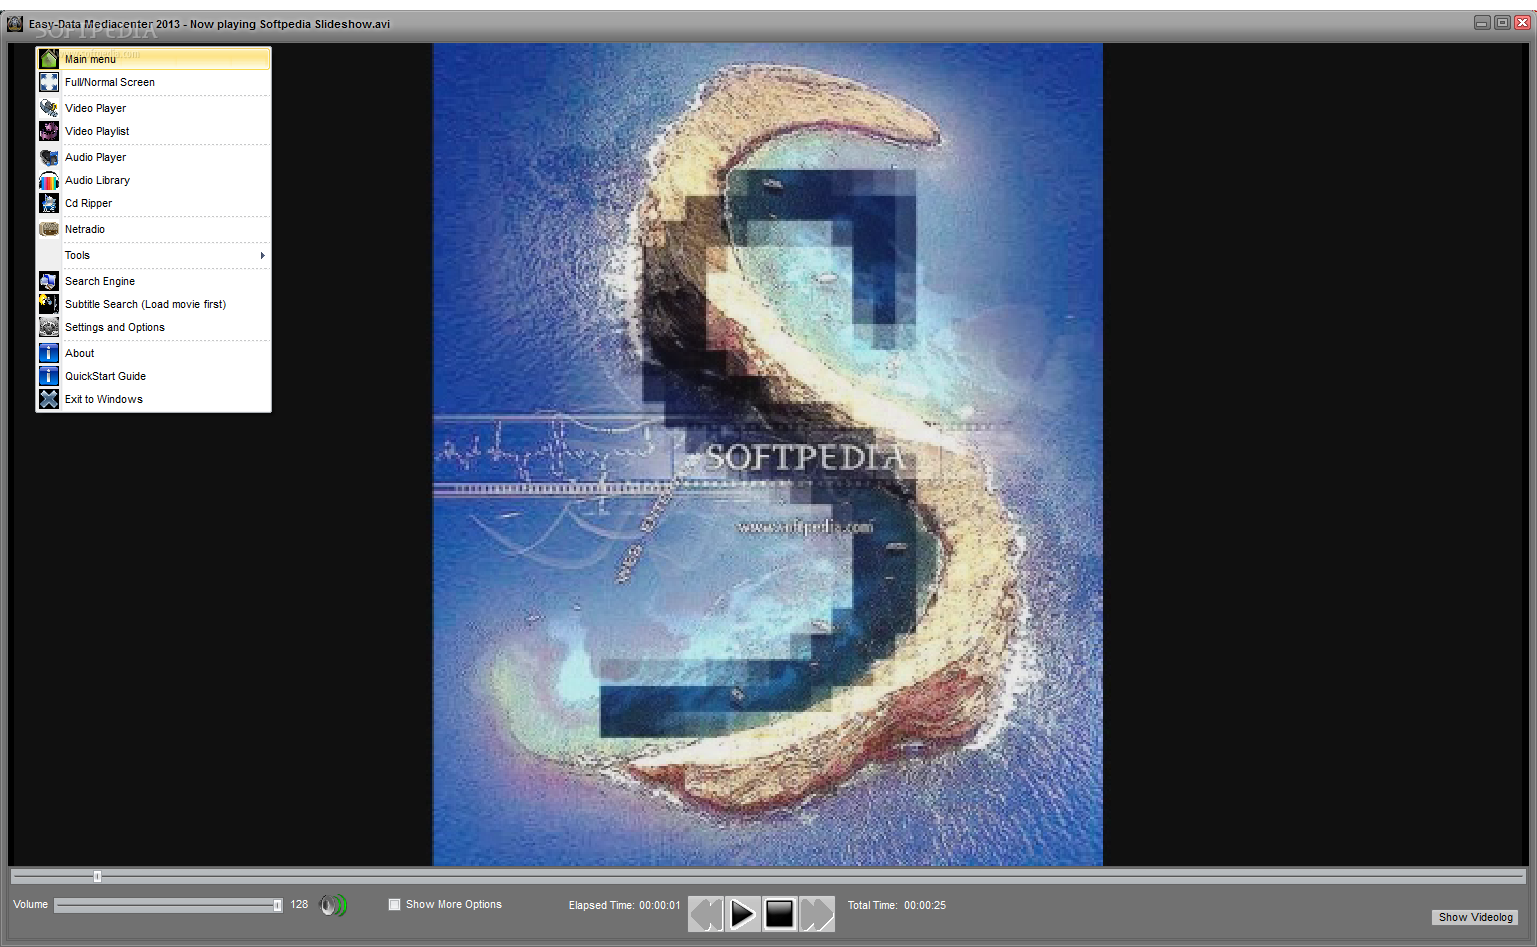Open Video Playlist from the menu
The width and height of the screenshot is (1537, 947).
click(154, 131)
